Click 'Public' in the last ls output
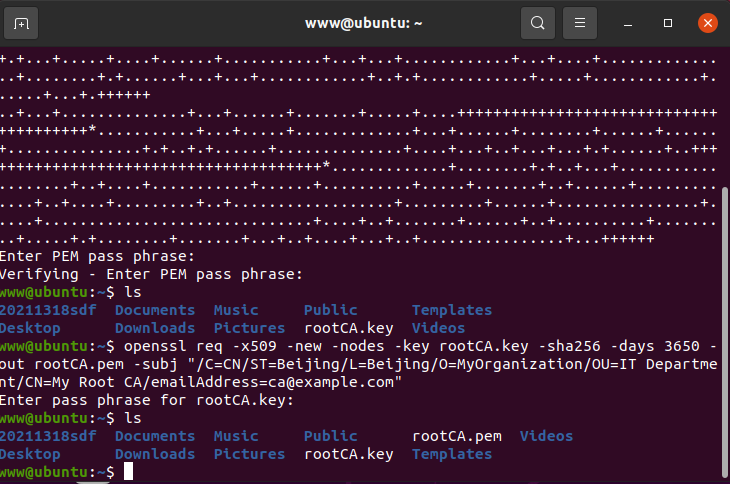Screen dimensions: 730x484 331,436
